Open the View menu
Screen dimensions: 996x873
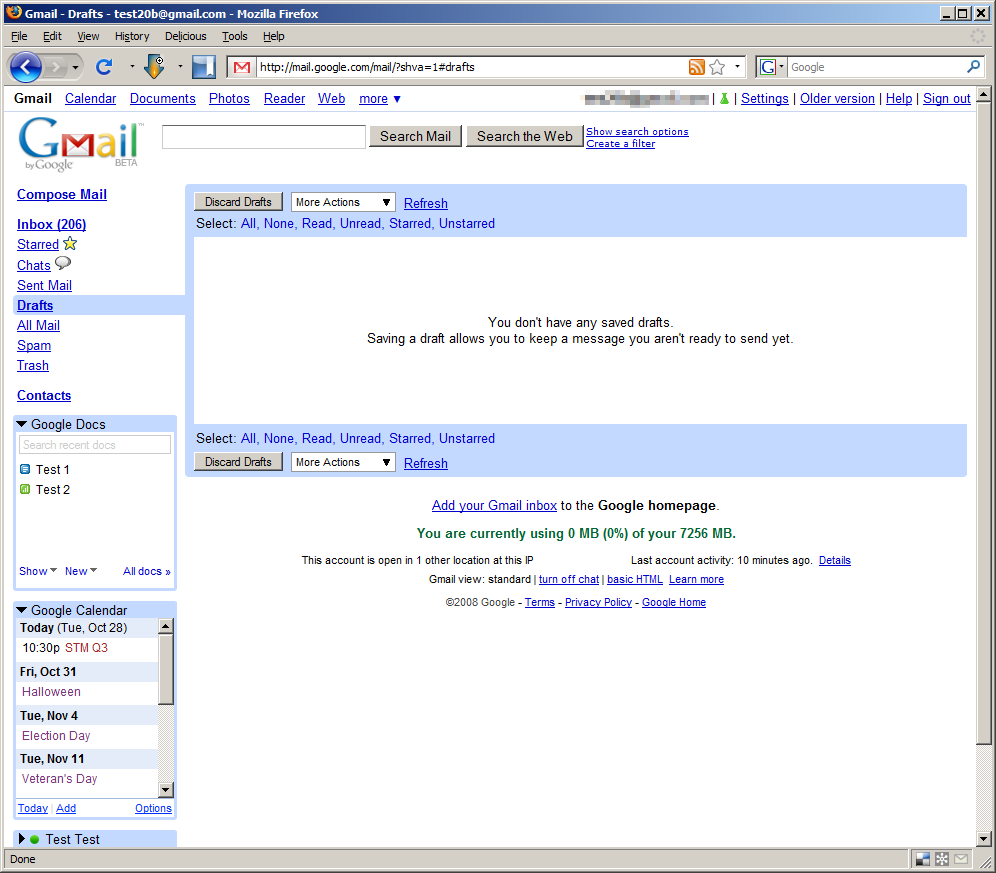[x=88, y=36]
